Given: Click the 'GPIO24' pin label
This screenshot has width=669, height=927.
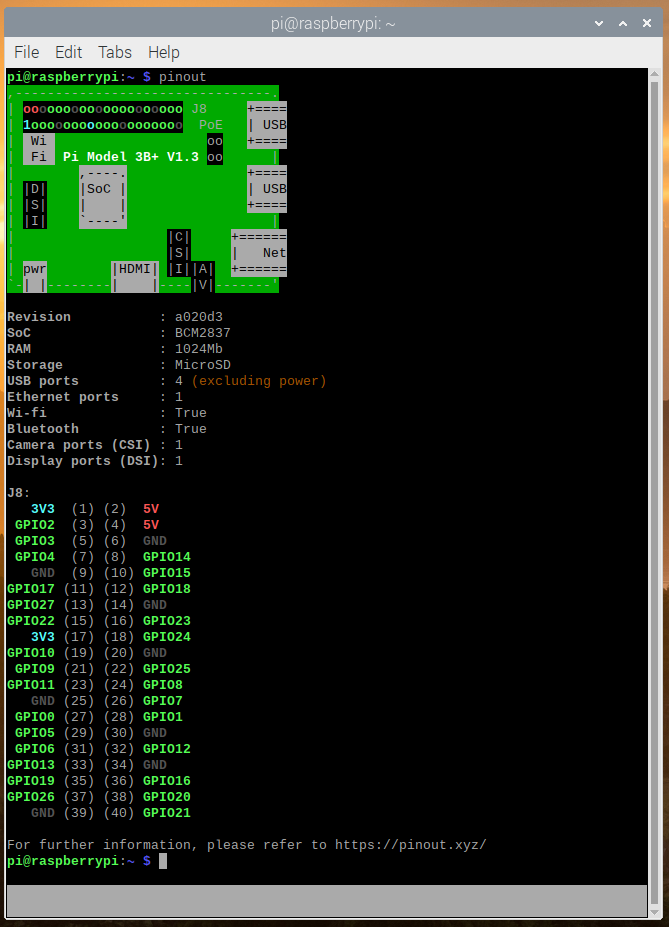Looking at the screenshot, I should coord(167,637).
